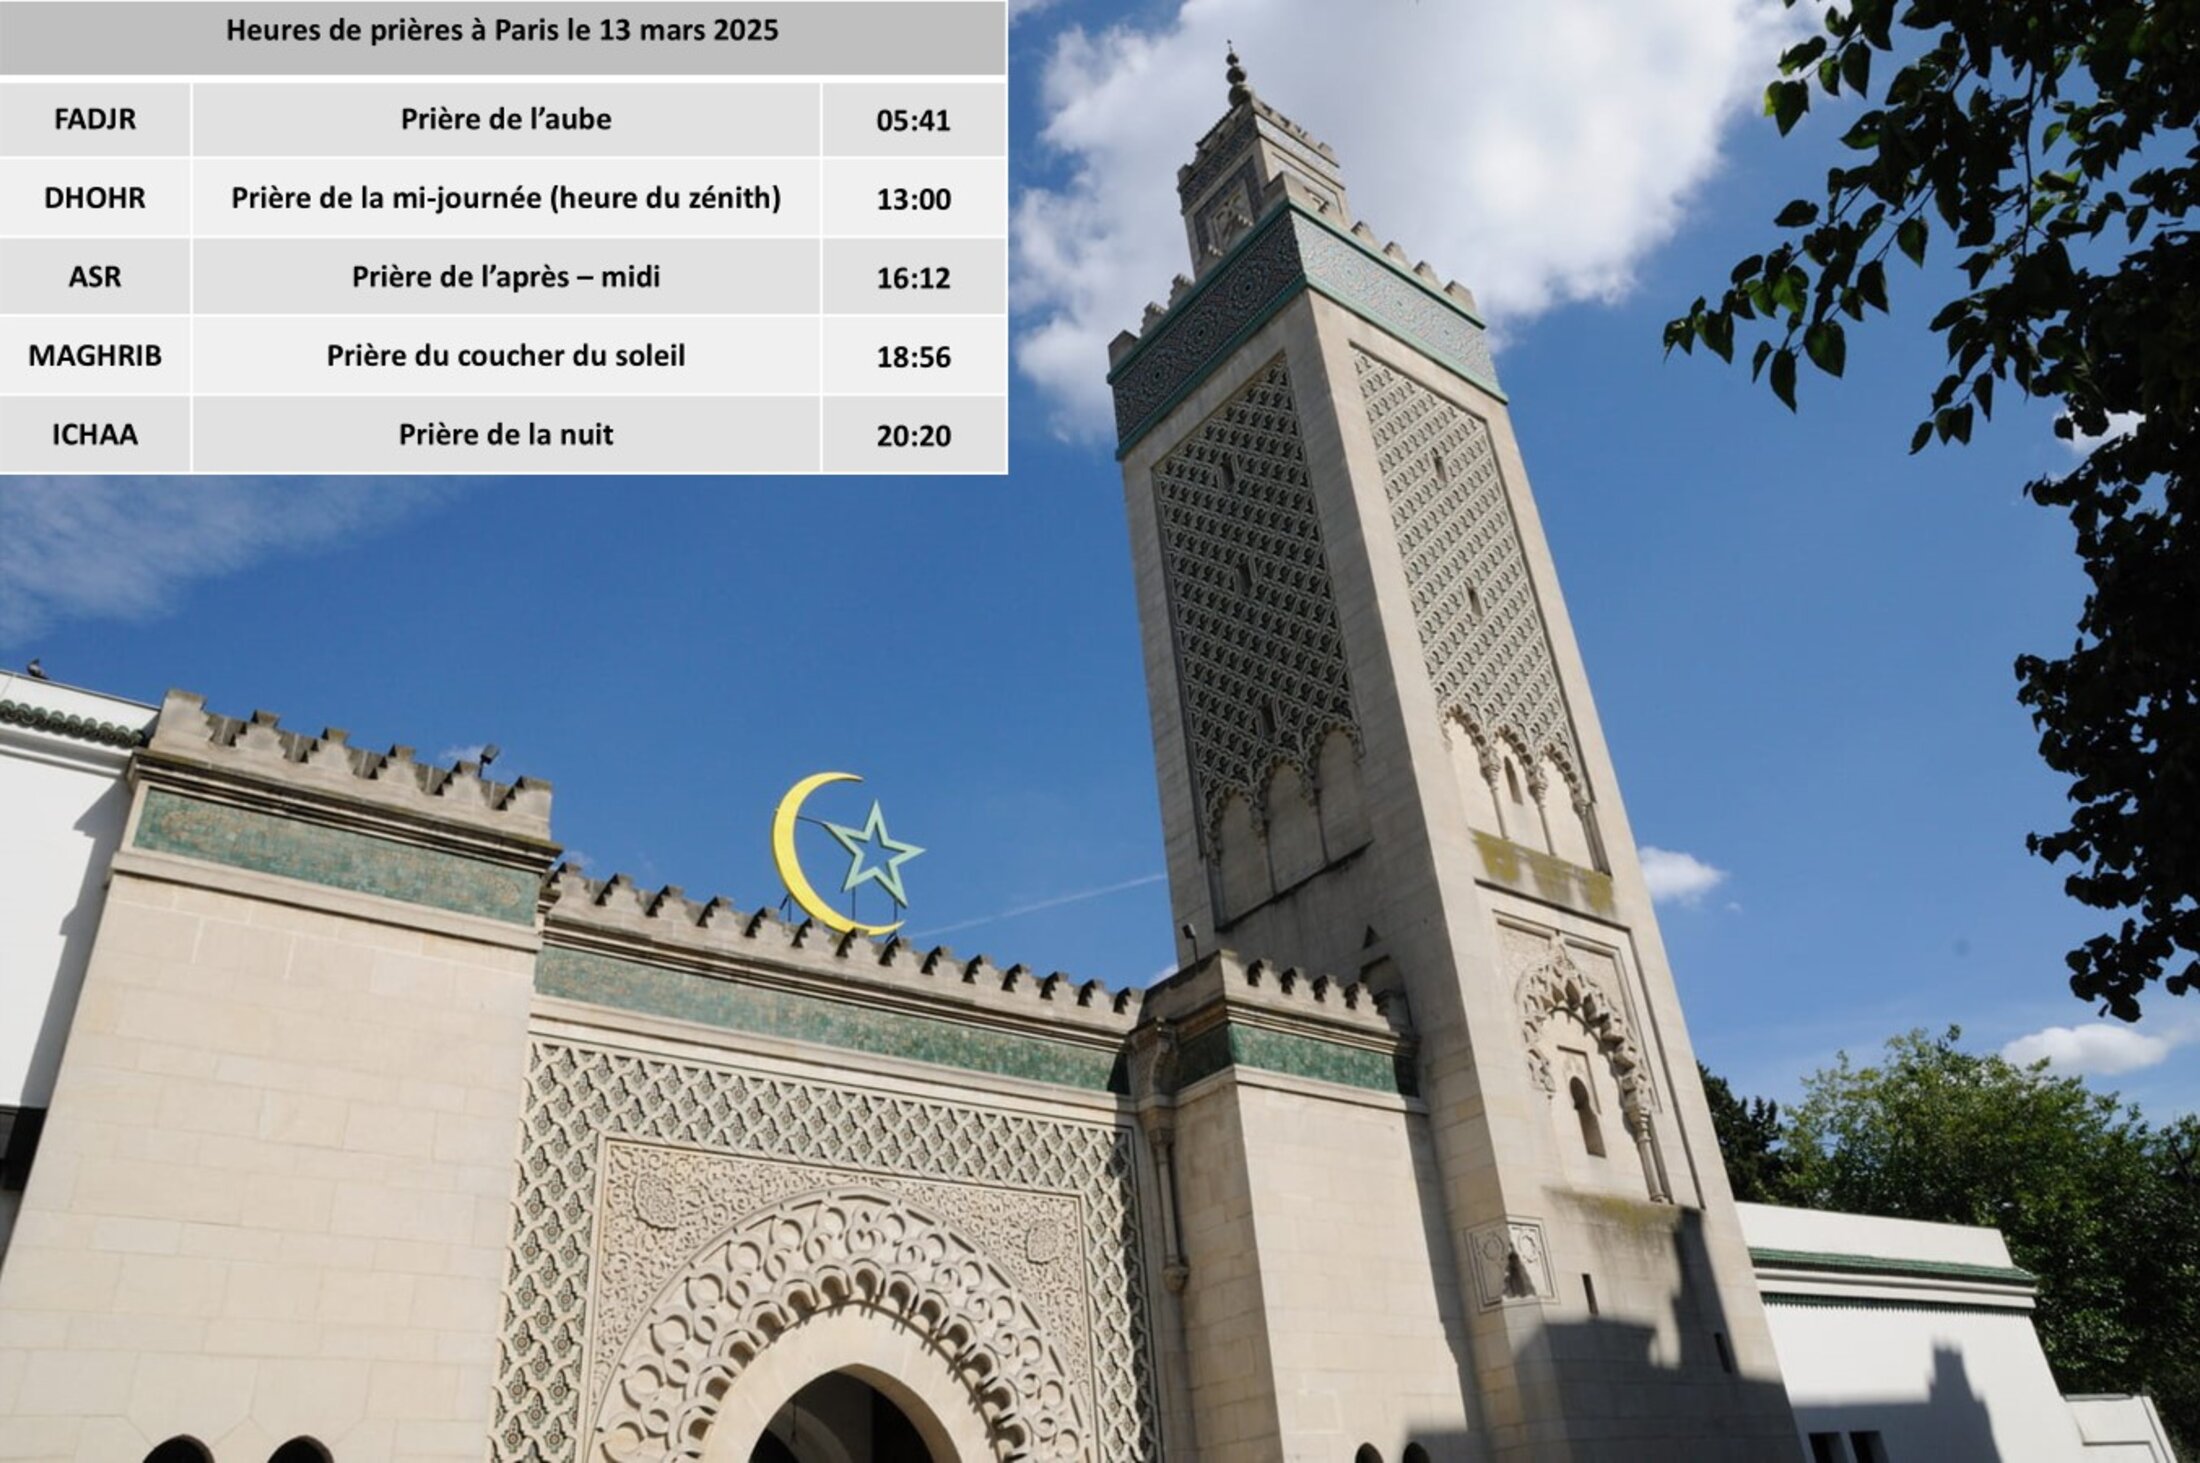Select the DHOHR cell
Viewport: 2200px width, 1463px height.
[95, 198]
